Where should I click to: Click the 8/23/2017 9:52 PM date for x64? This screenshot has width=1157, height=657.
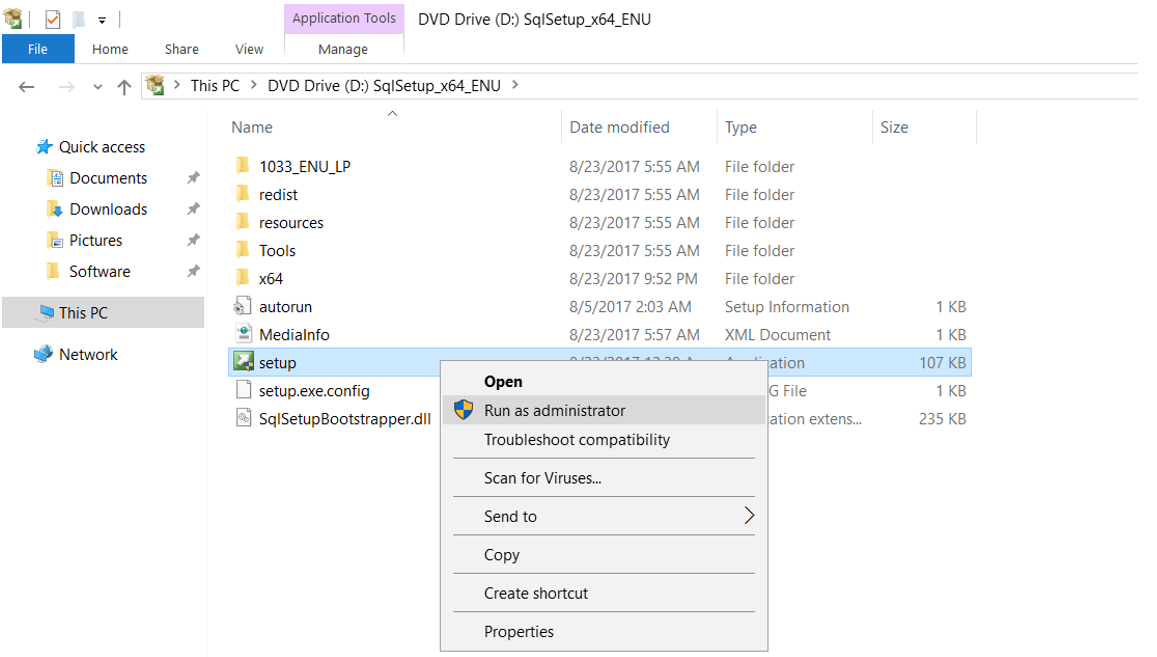[x=633, y=278]
